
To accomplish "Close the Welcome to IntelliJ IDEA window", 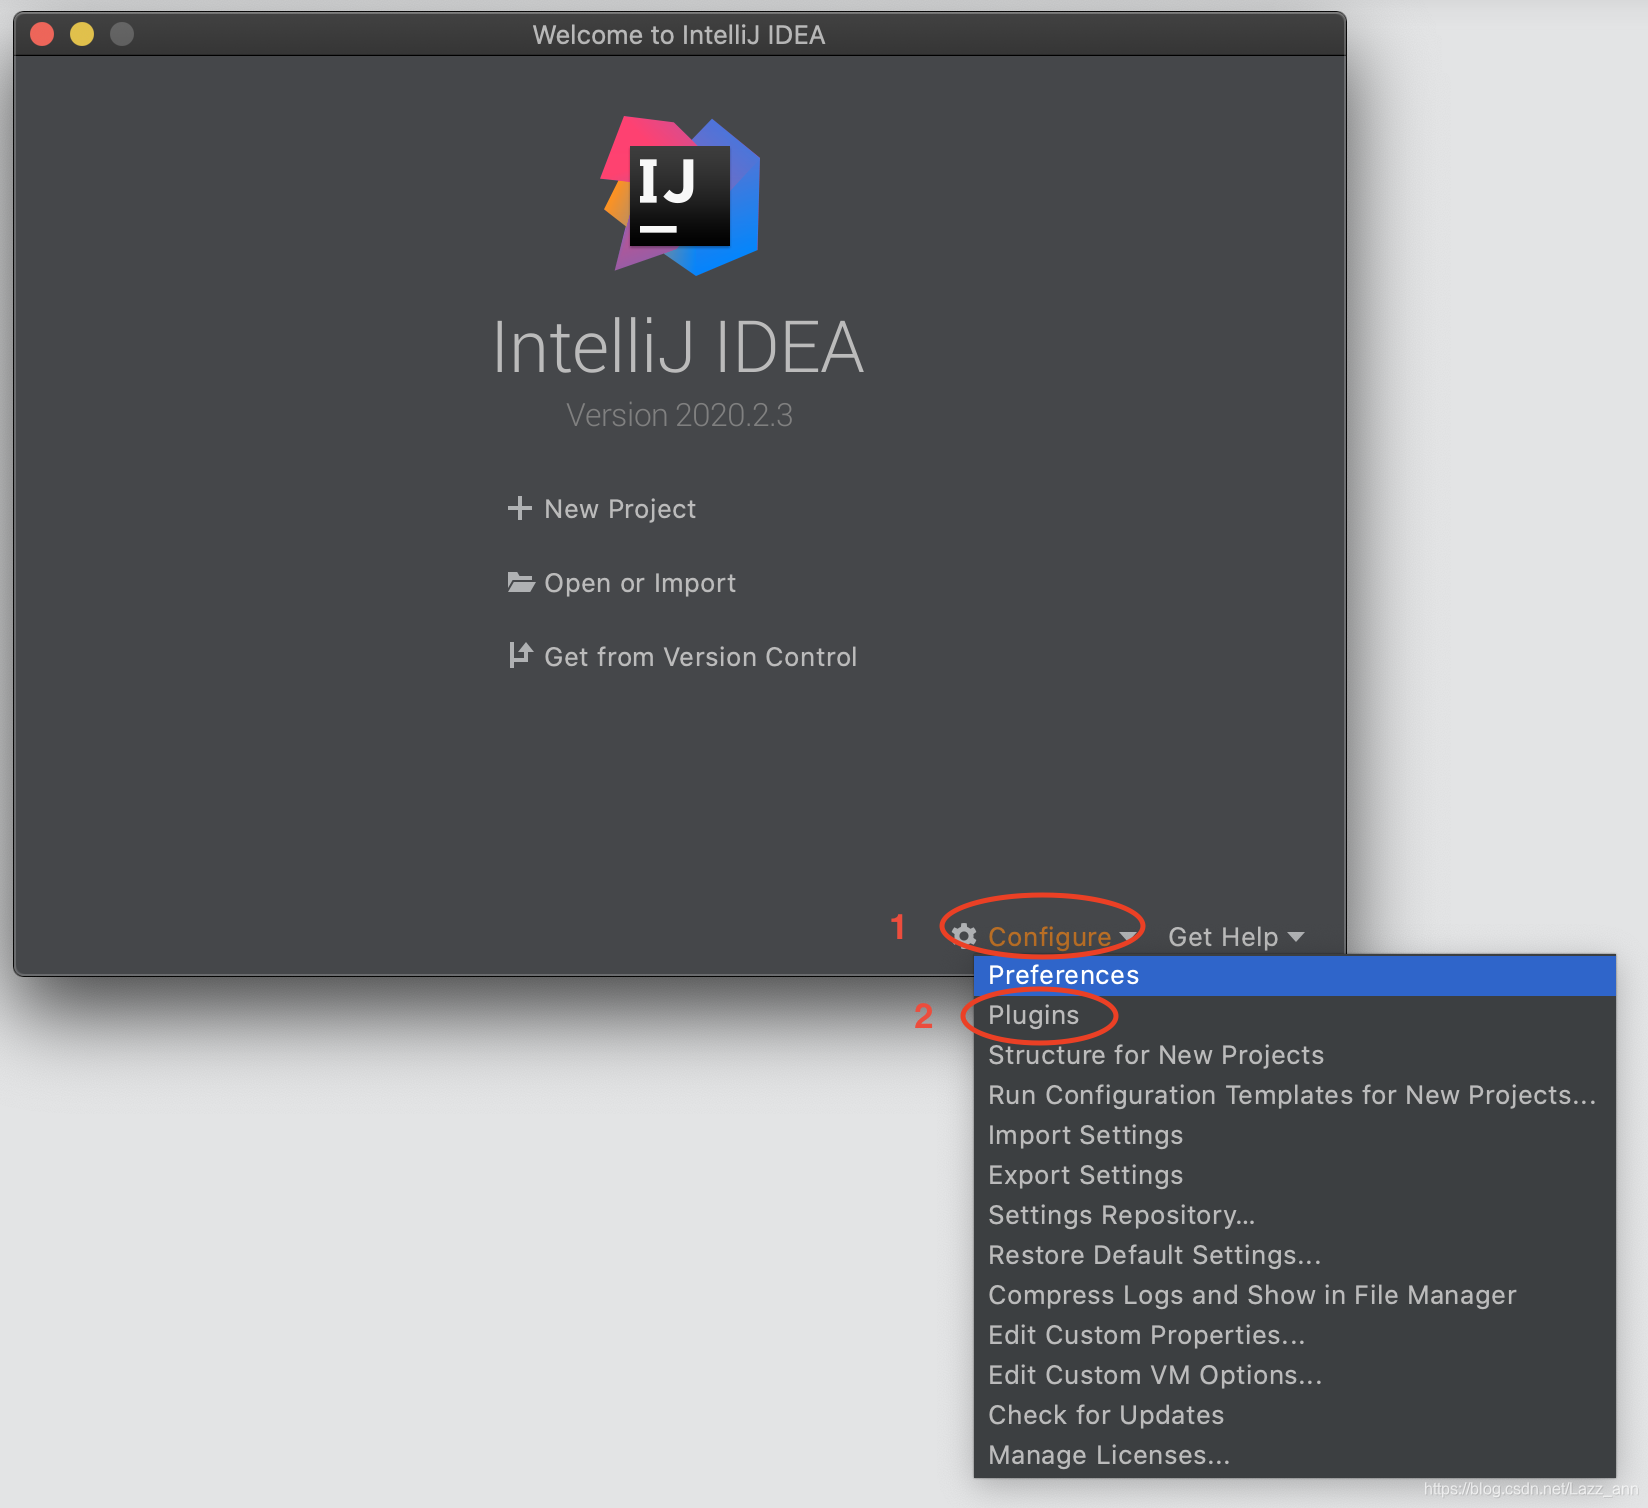I will [x=42, y=34].
